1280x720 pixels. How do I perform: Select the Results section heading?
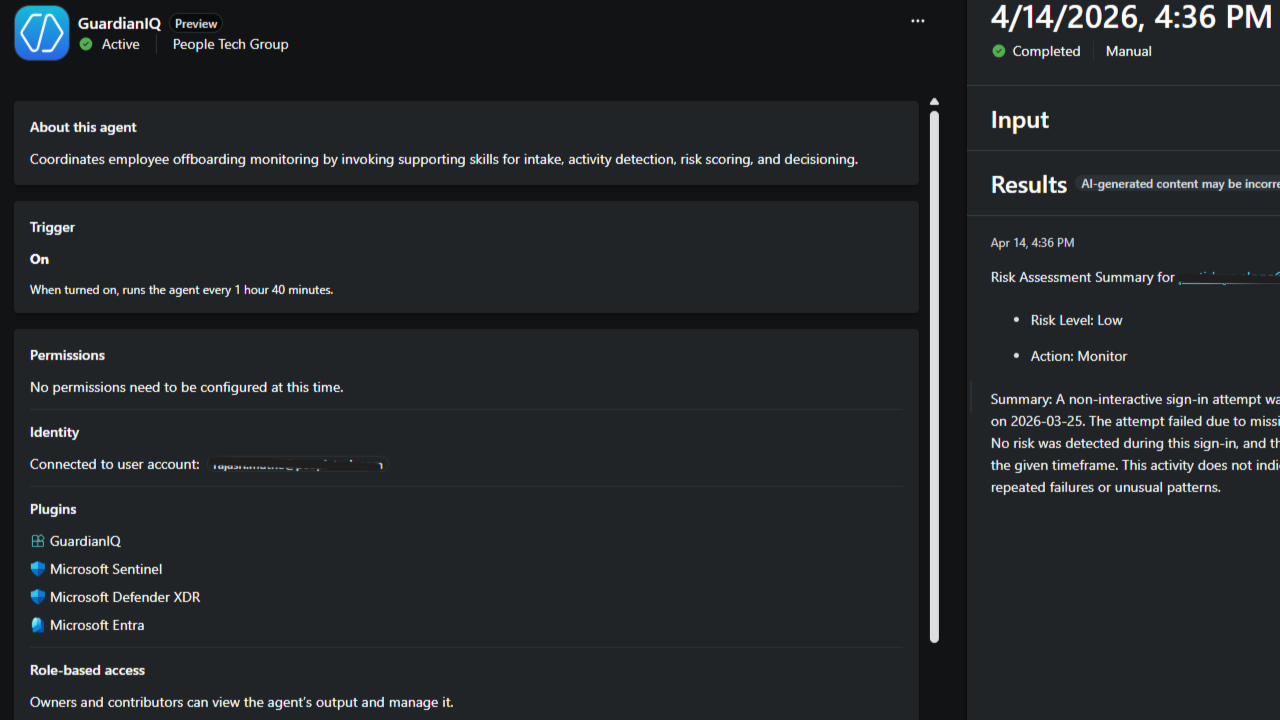click(1029, 185)
